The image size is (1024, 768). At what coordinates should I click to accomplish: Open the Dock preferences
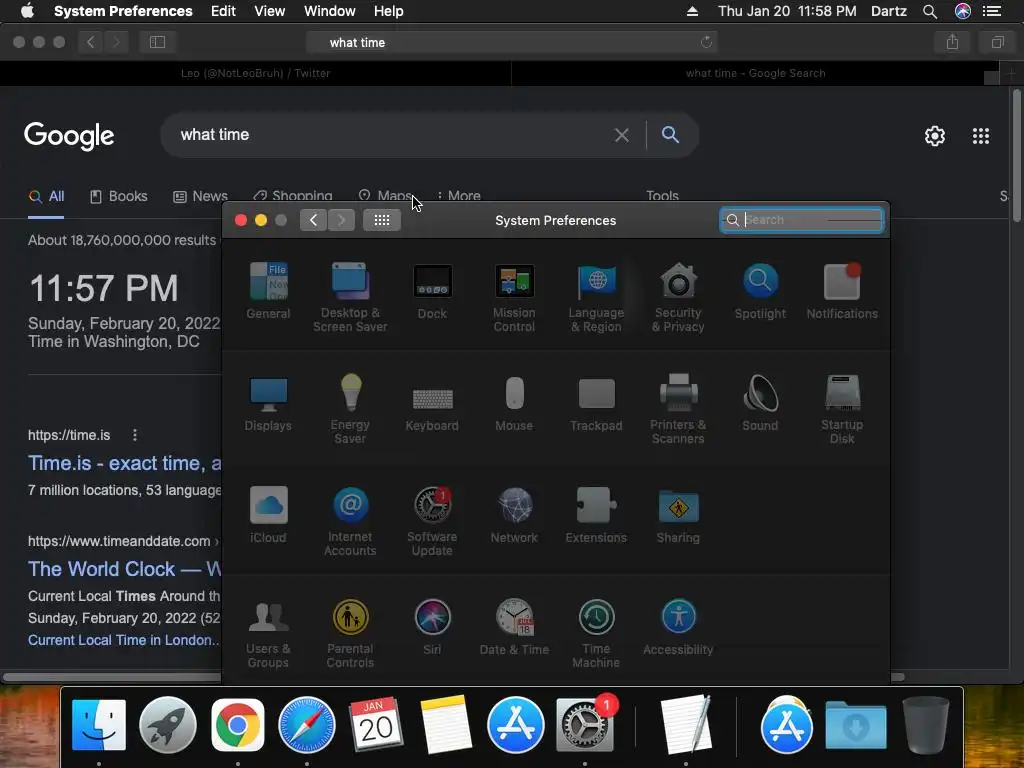(x=432, y=291)
